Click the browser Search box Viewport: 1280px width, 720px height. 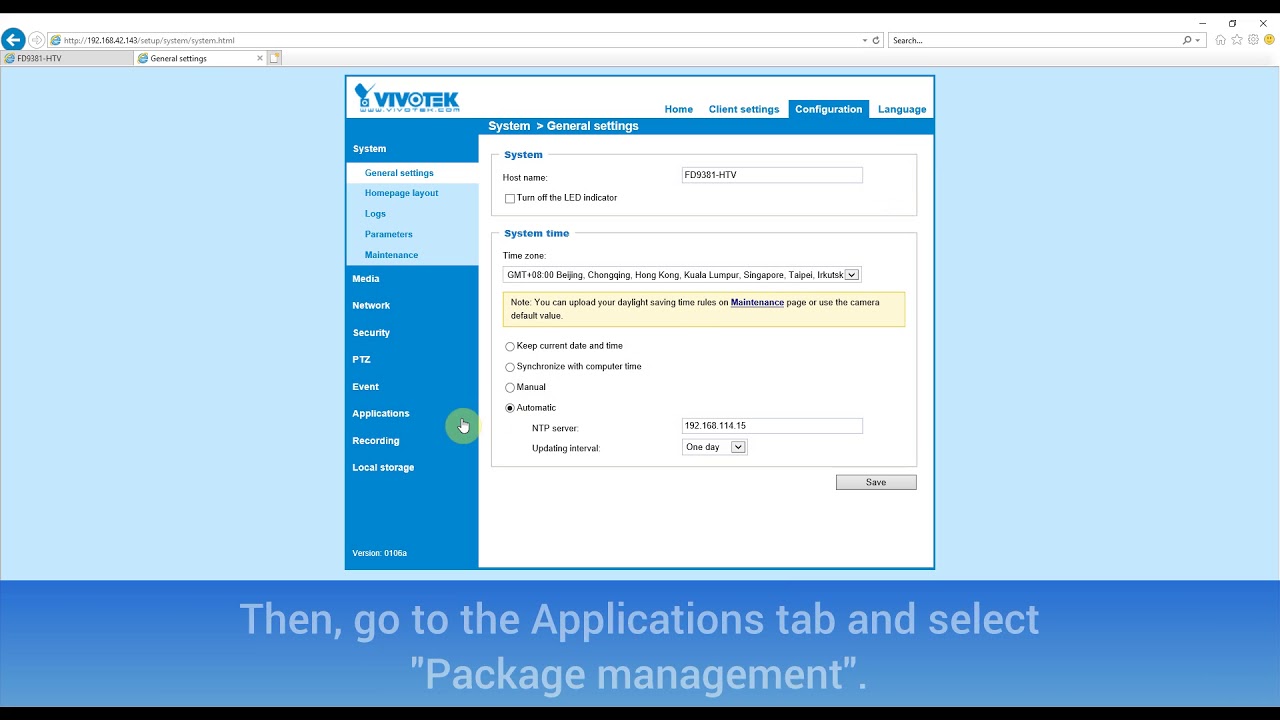tap(1035, 41)
